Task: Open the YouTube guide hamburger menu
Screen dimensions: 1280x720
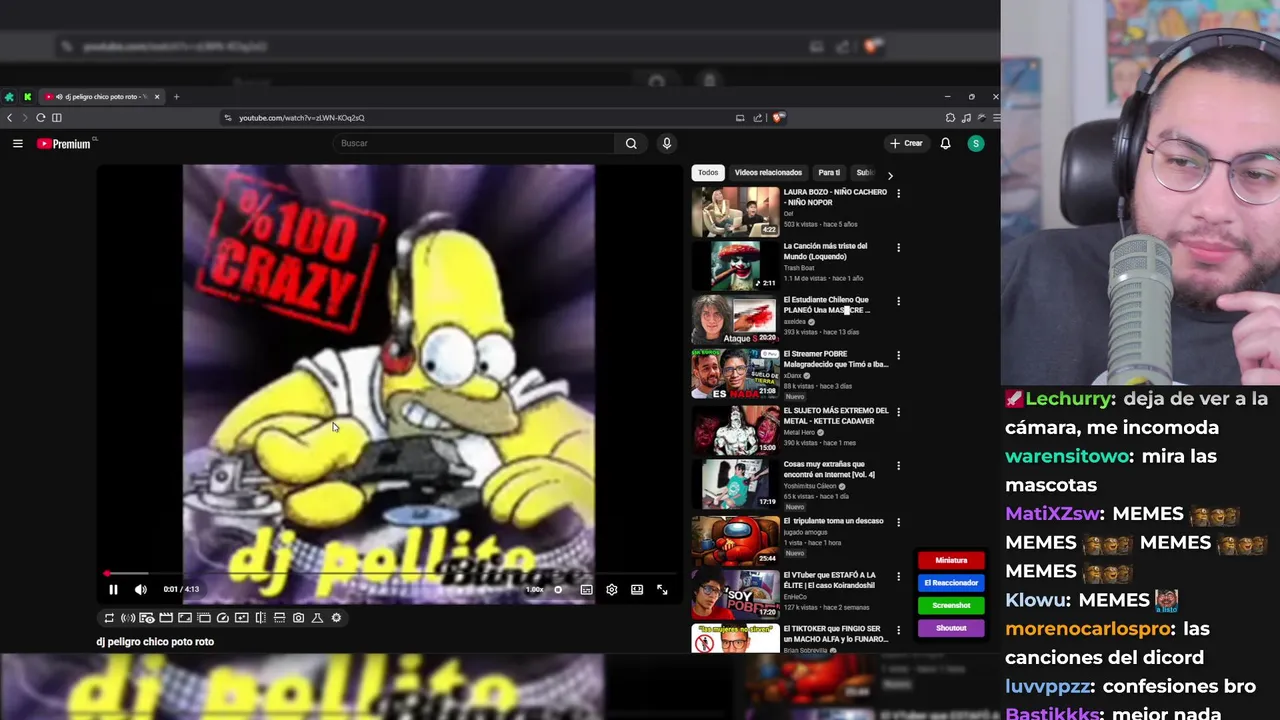Action: click(x=17, y=144)
